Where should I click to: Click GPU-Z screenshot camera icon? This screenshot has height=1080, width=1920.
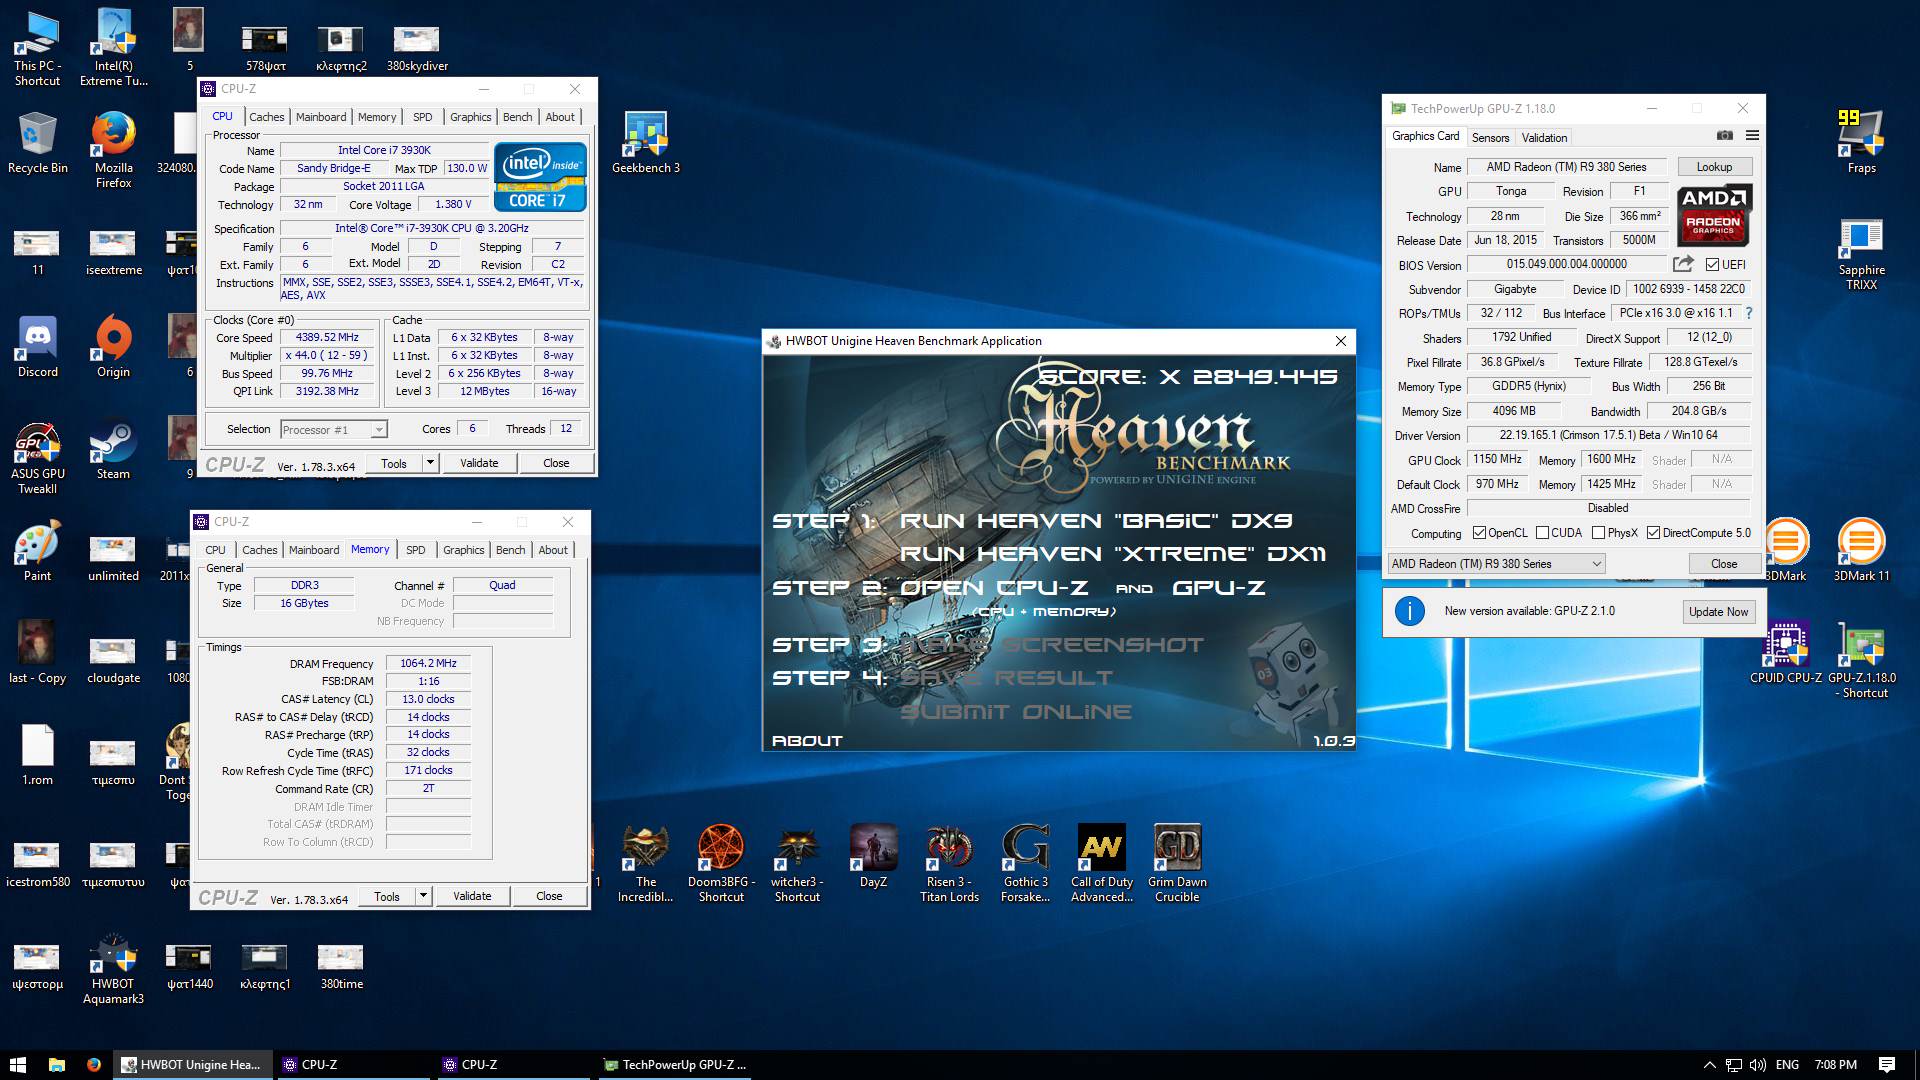1725,136
